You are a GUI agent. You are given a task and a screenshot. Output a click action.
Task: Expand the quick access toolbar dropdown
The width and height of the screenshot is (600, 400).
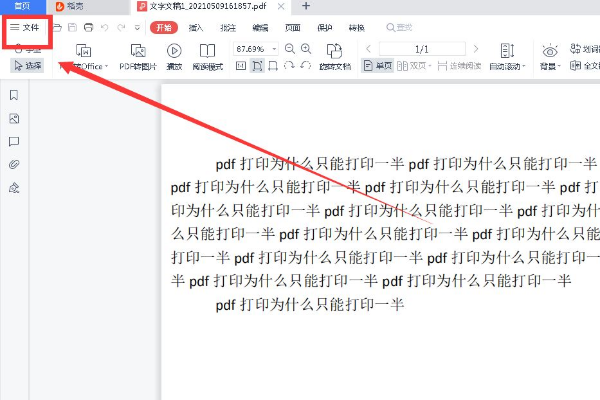point(137,28)
